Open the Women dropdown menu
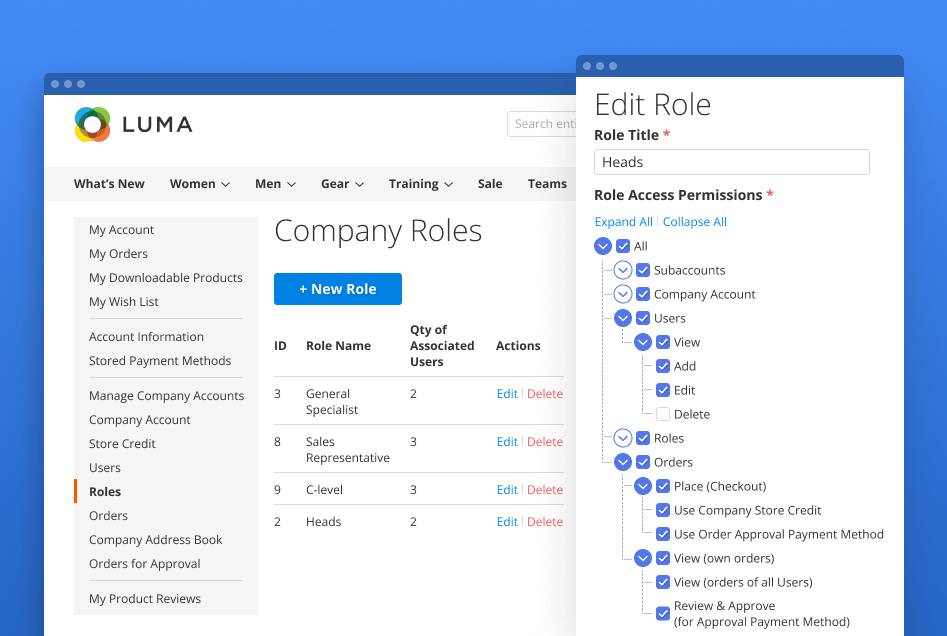 pos(199,184)
